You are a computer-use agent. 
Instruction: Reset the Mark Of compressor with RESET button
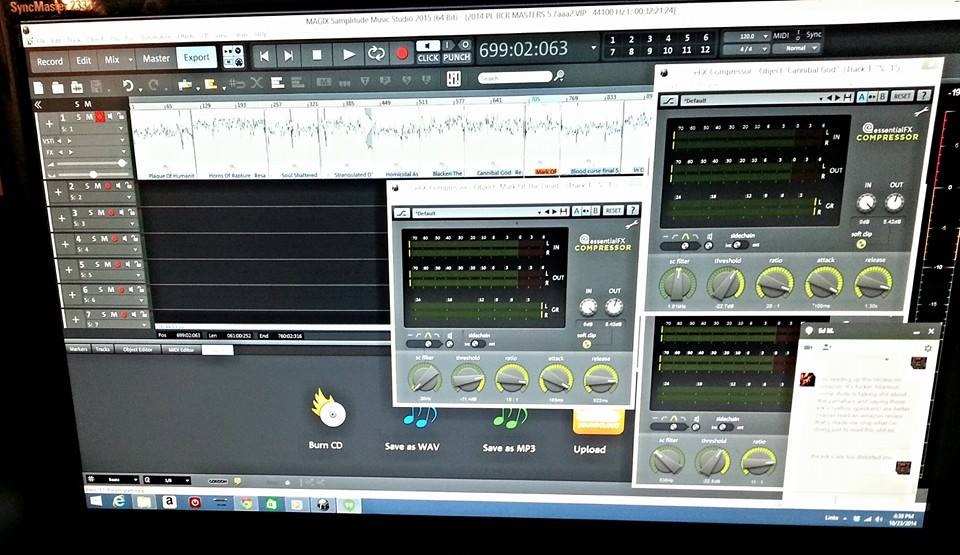[613, 211]
